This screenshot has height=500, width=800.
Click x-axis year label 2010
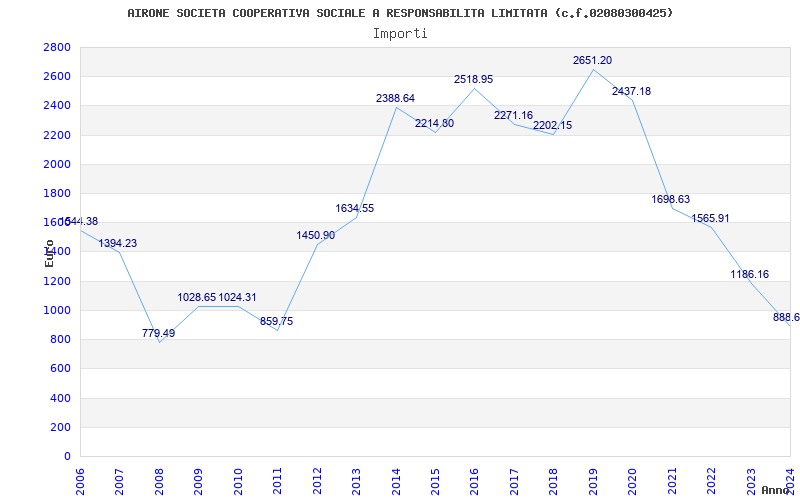pyautogui.click(x=238, y=481)
